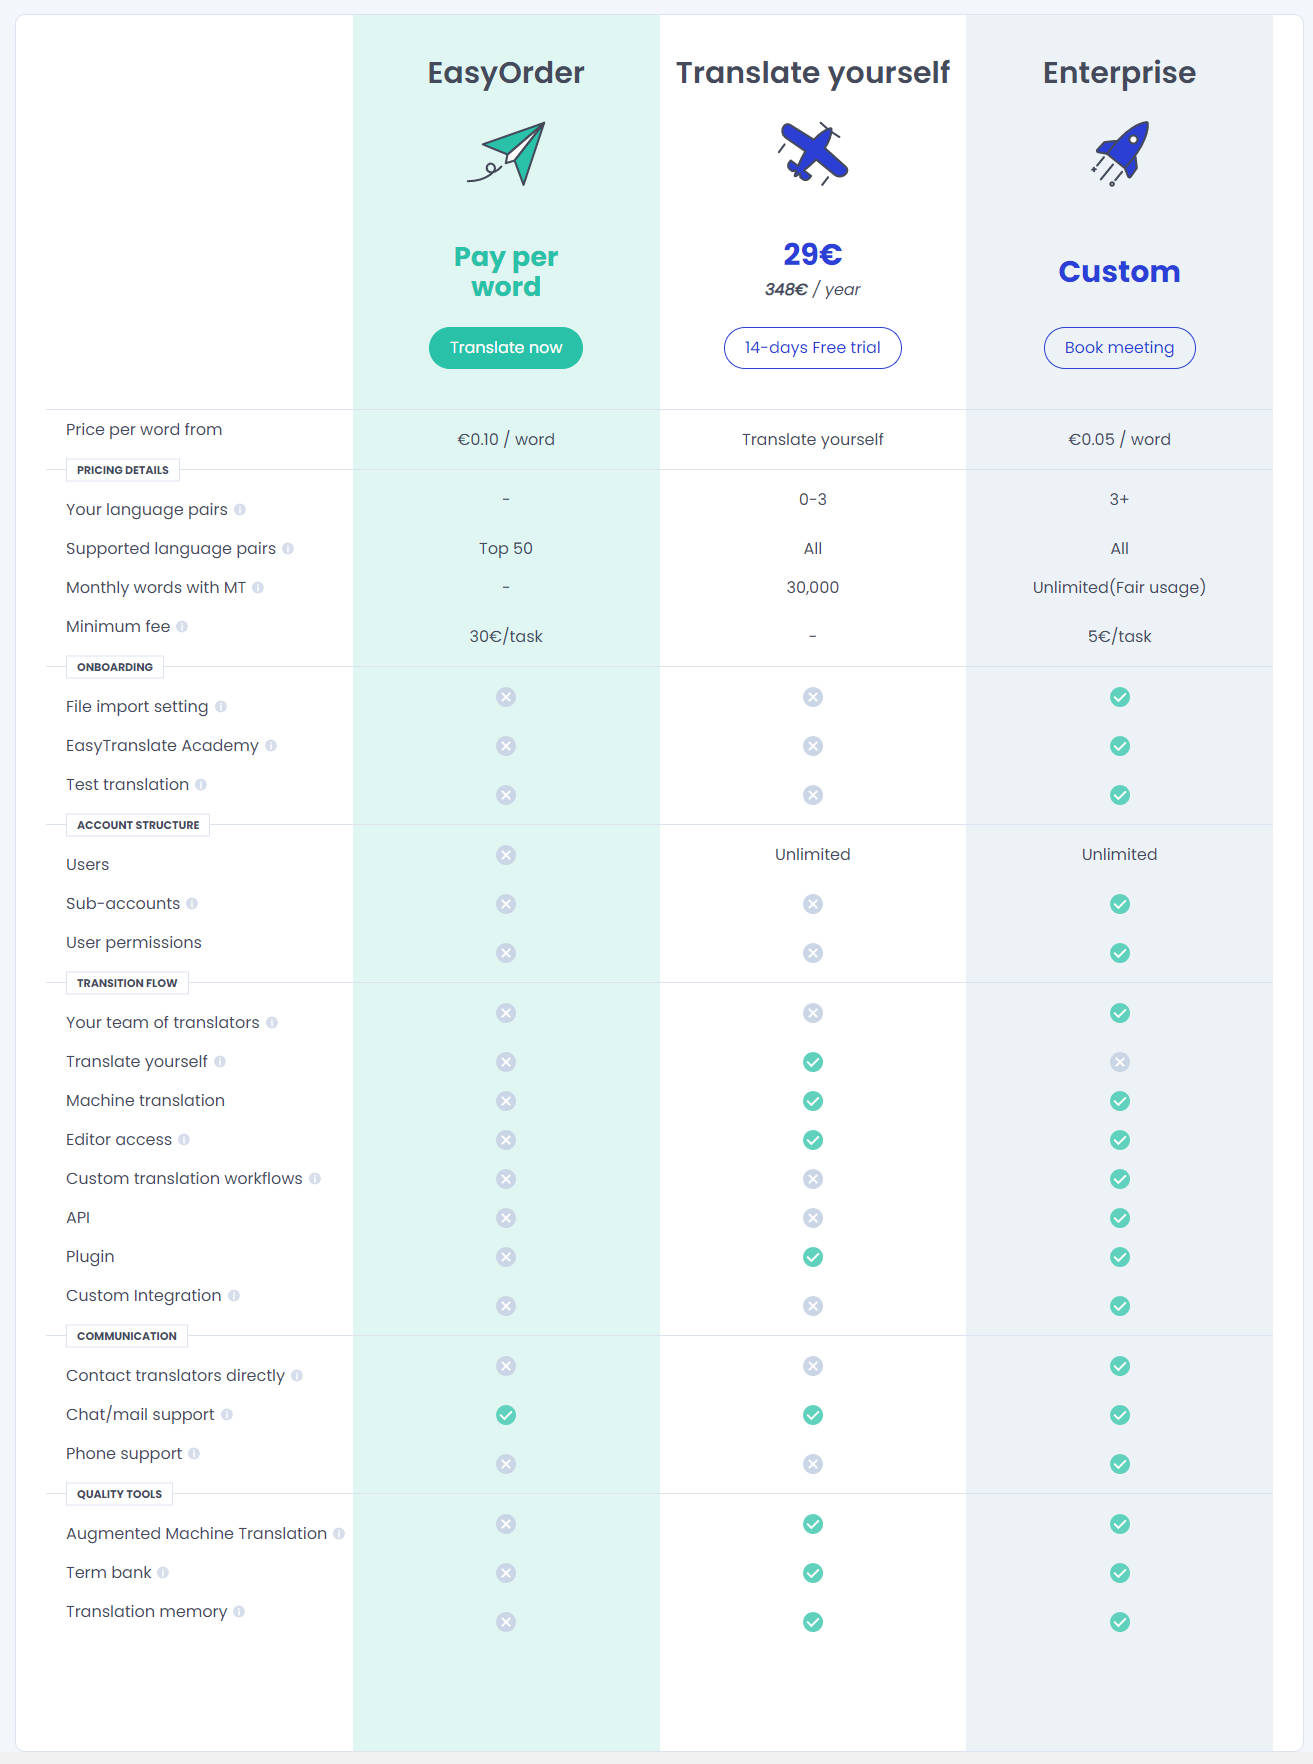Toggle the green Chat/mail support check under EasyOrder

coord(506,1414)
